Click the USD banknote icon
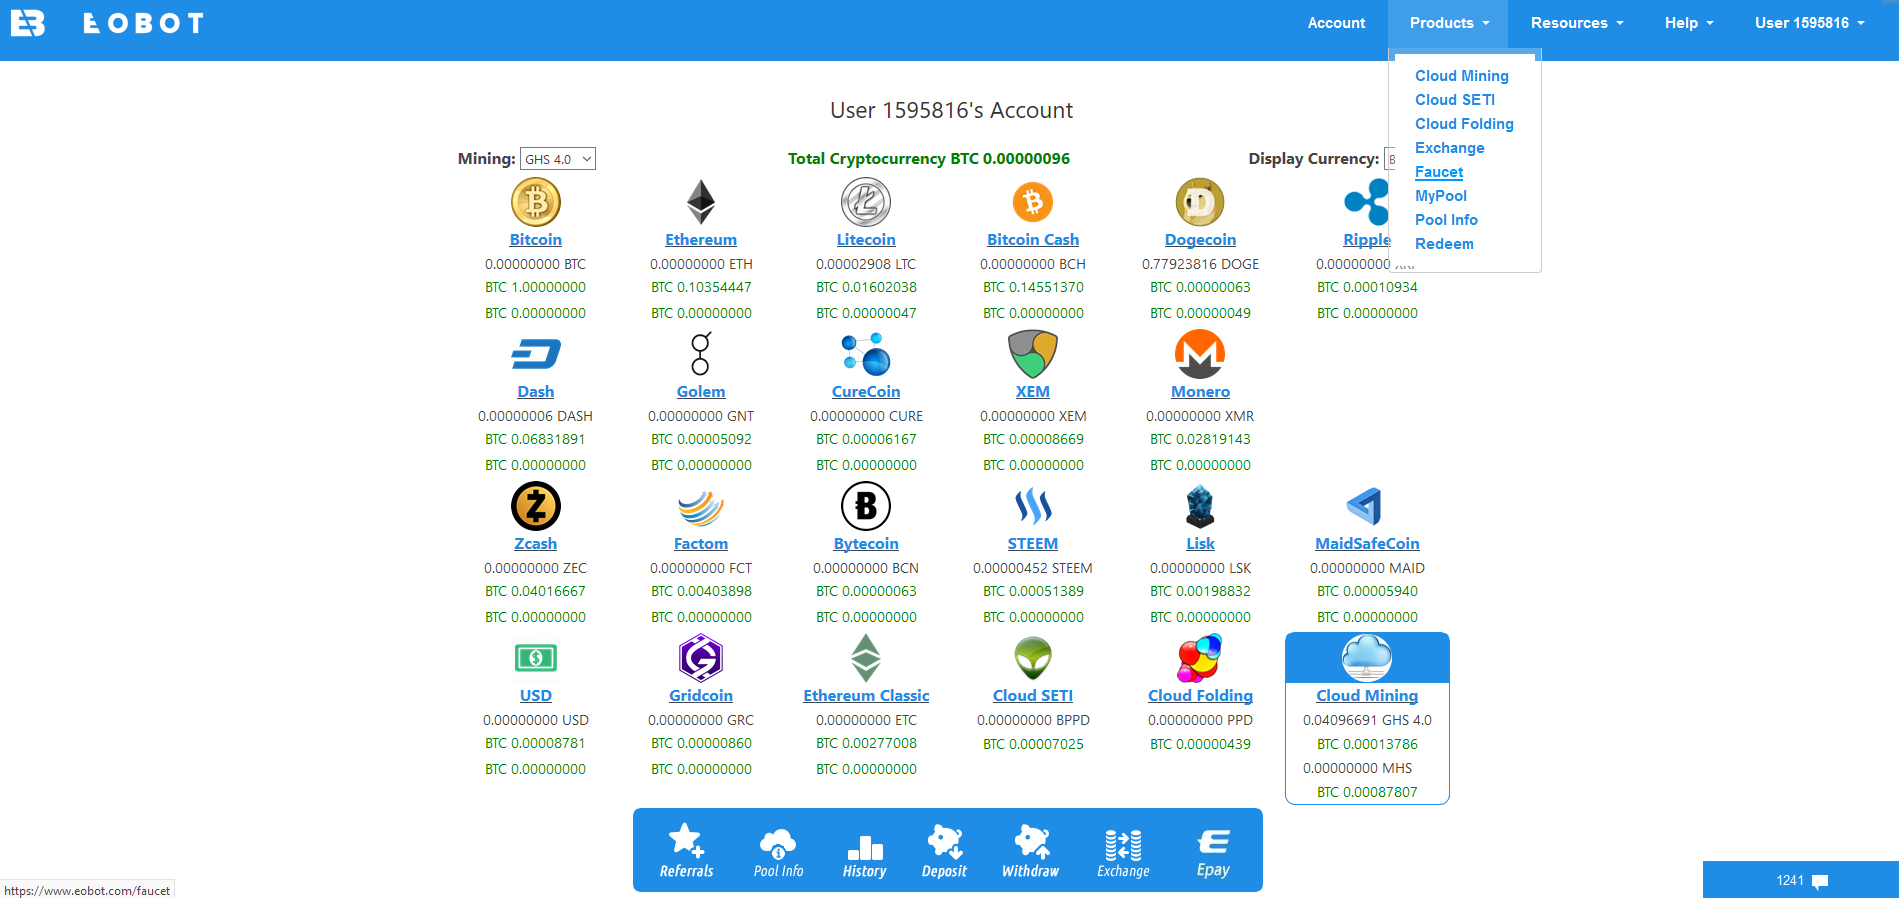Screen dimensions: 1899x898 pos(536,658)
